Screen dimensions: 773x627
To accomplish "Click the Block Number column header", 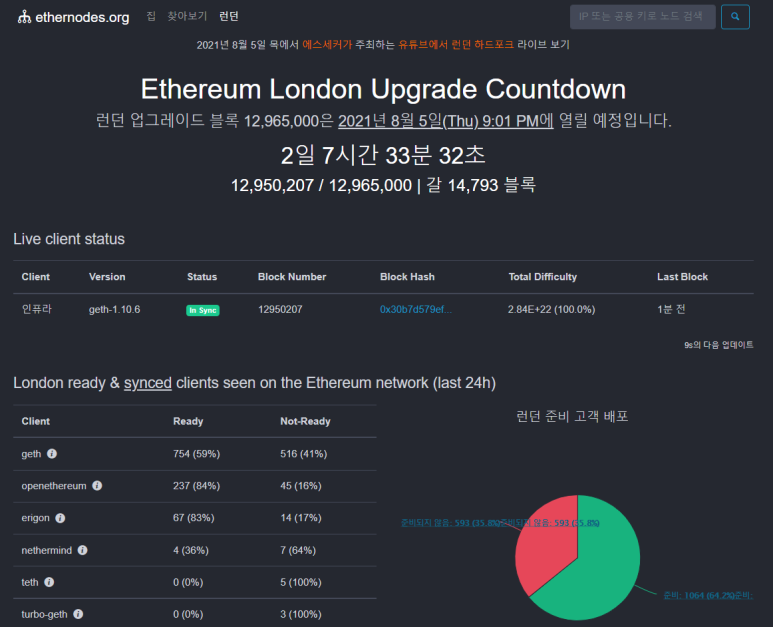I will pyautogui.click(x=292, y=277).
